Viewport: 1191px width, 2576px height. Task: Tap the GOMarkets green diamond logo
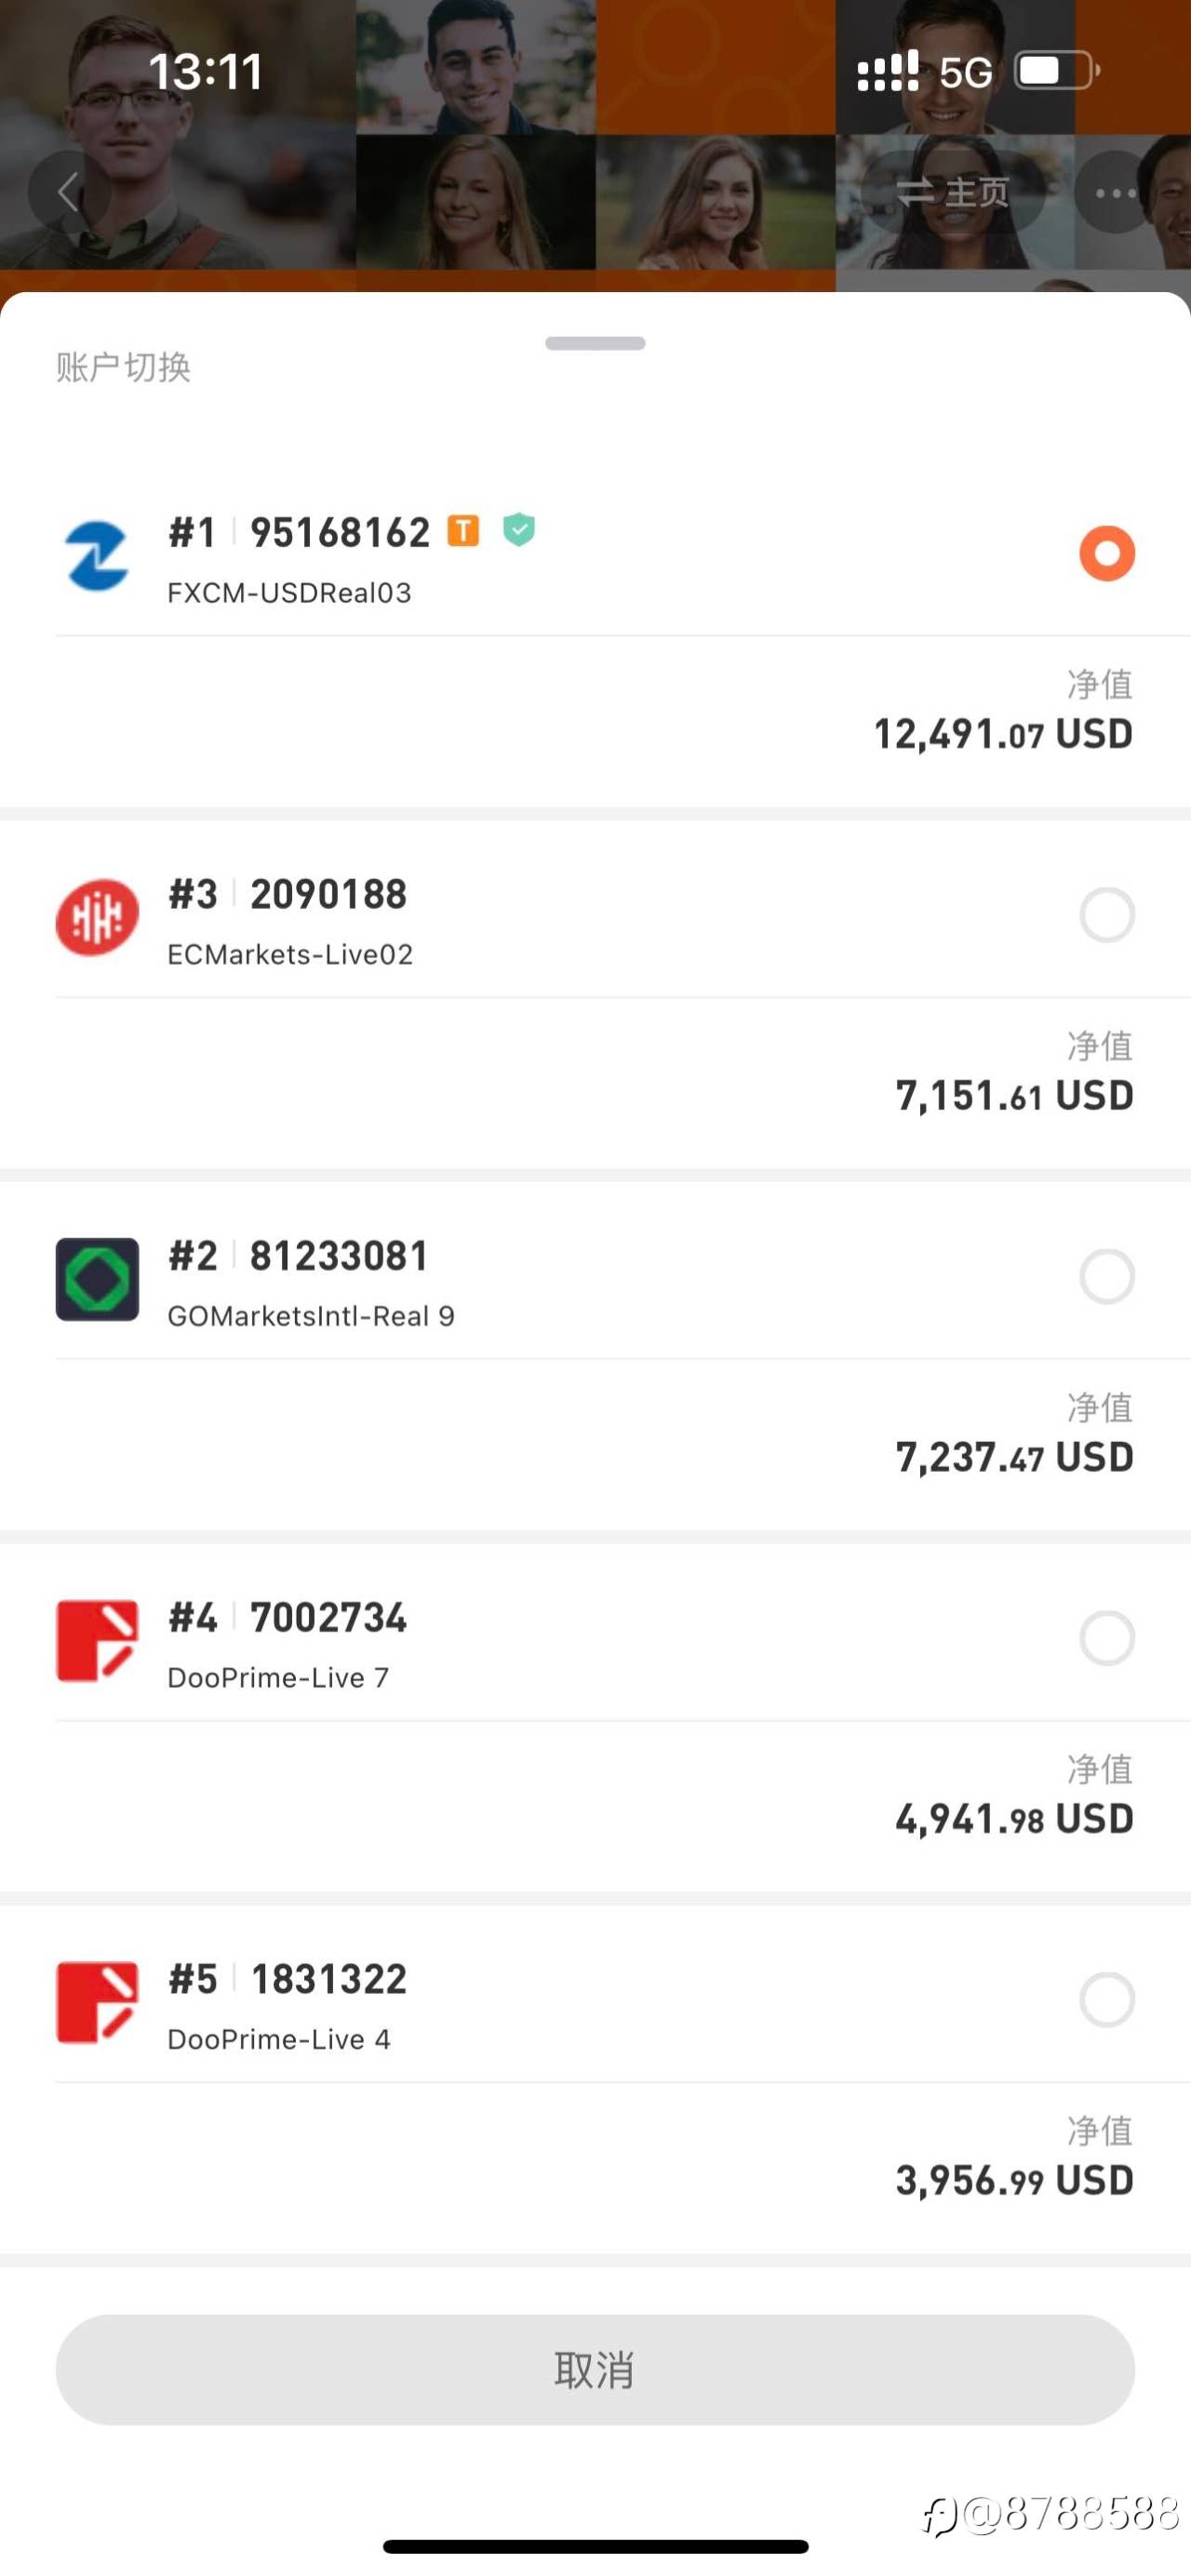coord(97,1279)
